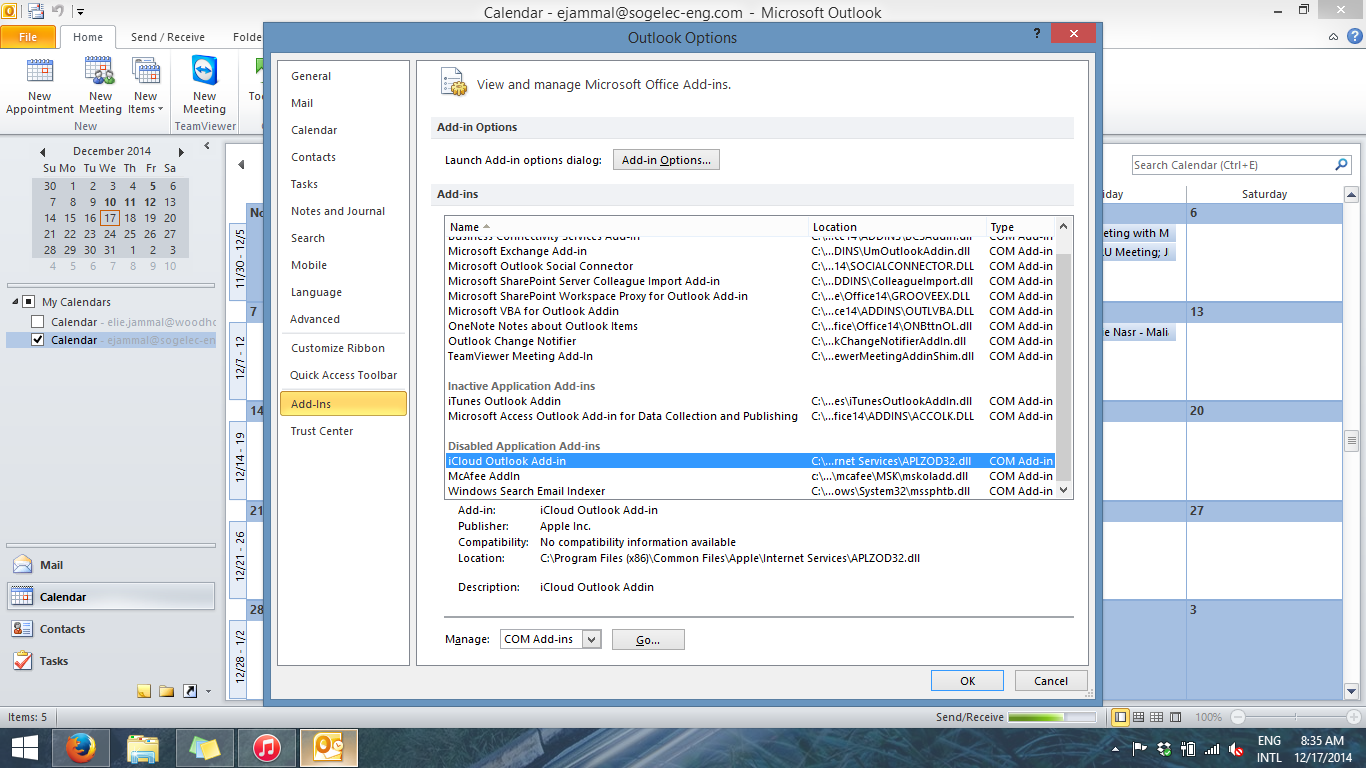1366x768 pixels.
Task: Toggle the My Calendars group checkbox
Action: [x=28, y=302]
